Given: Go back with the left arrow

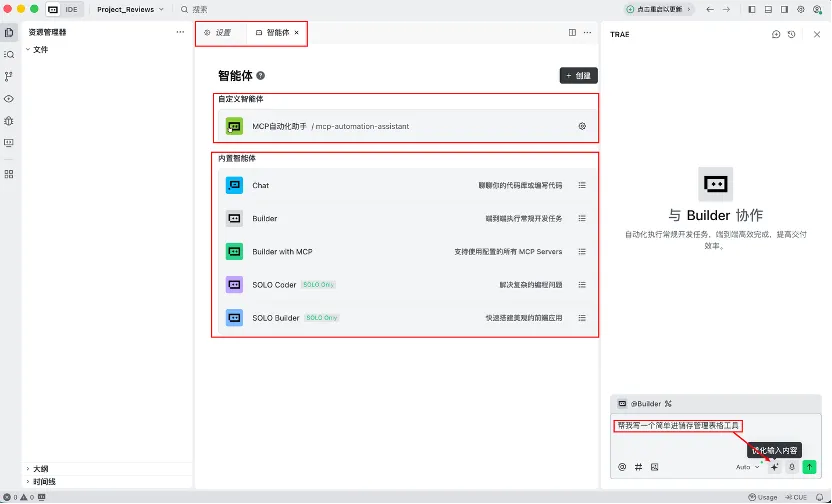Looking at the screenshot, I should click(710, 10).
